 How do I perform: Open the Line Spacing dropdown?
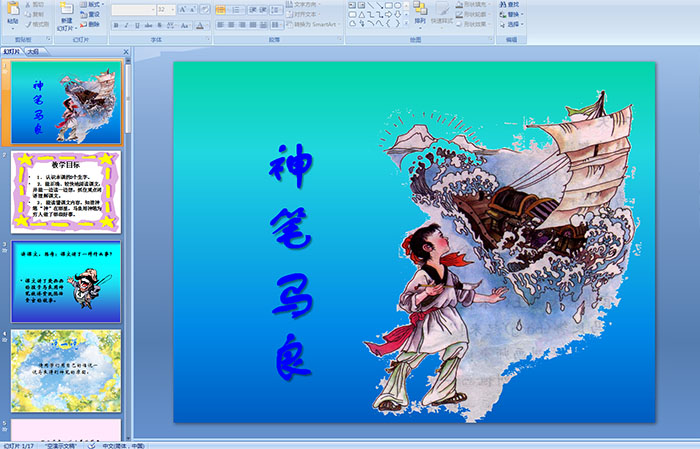pyautogui.click(x=277, y=10)
